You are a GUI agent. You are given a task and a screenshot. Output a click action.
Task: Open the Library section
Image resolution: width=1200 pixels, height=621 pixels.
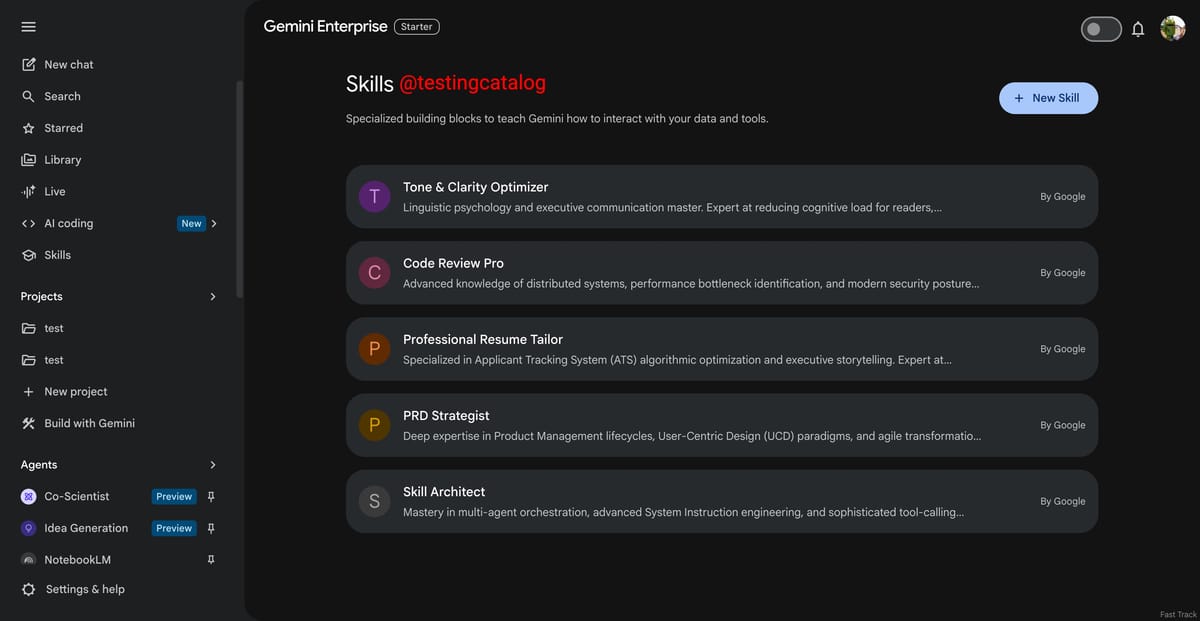tap(28, 159)
